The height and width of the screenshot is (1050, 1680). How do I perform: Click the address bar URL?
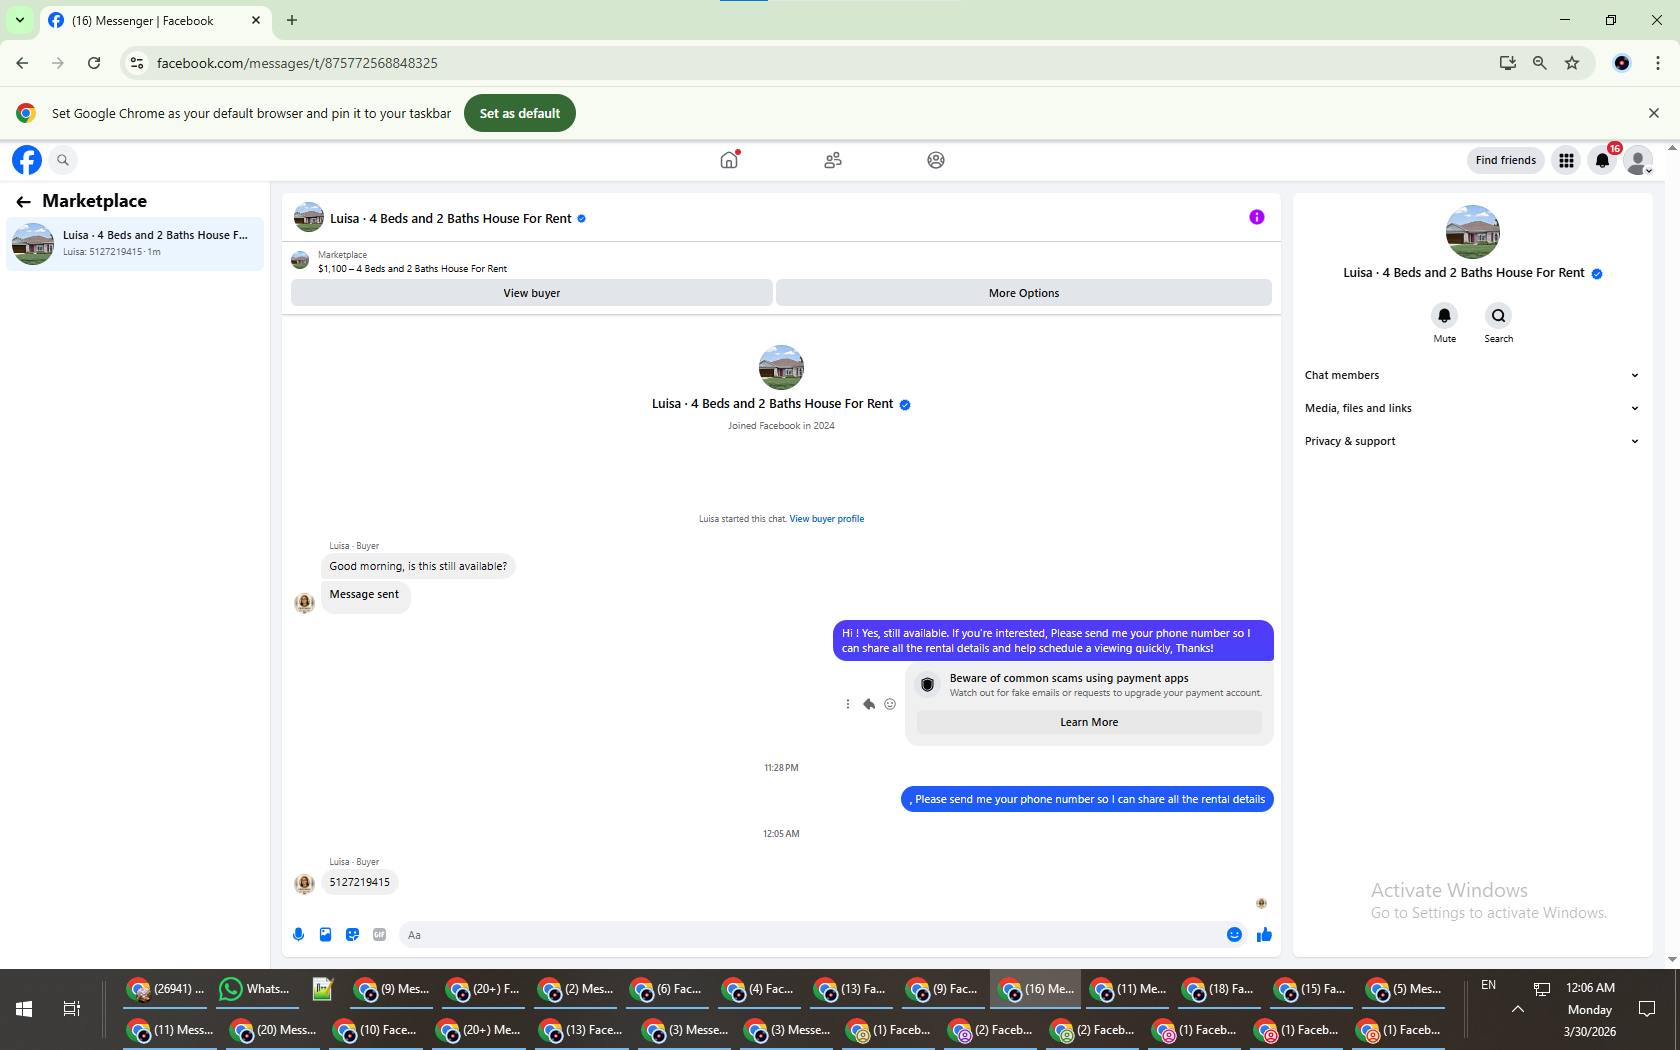pos(297,63)
